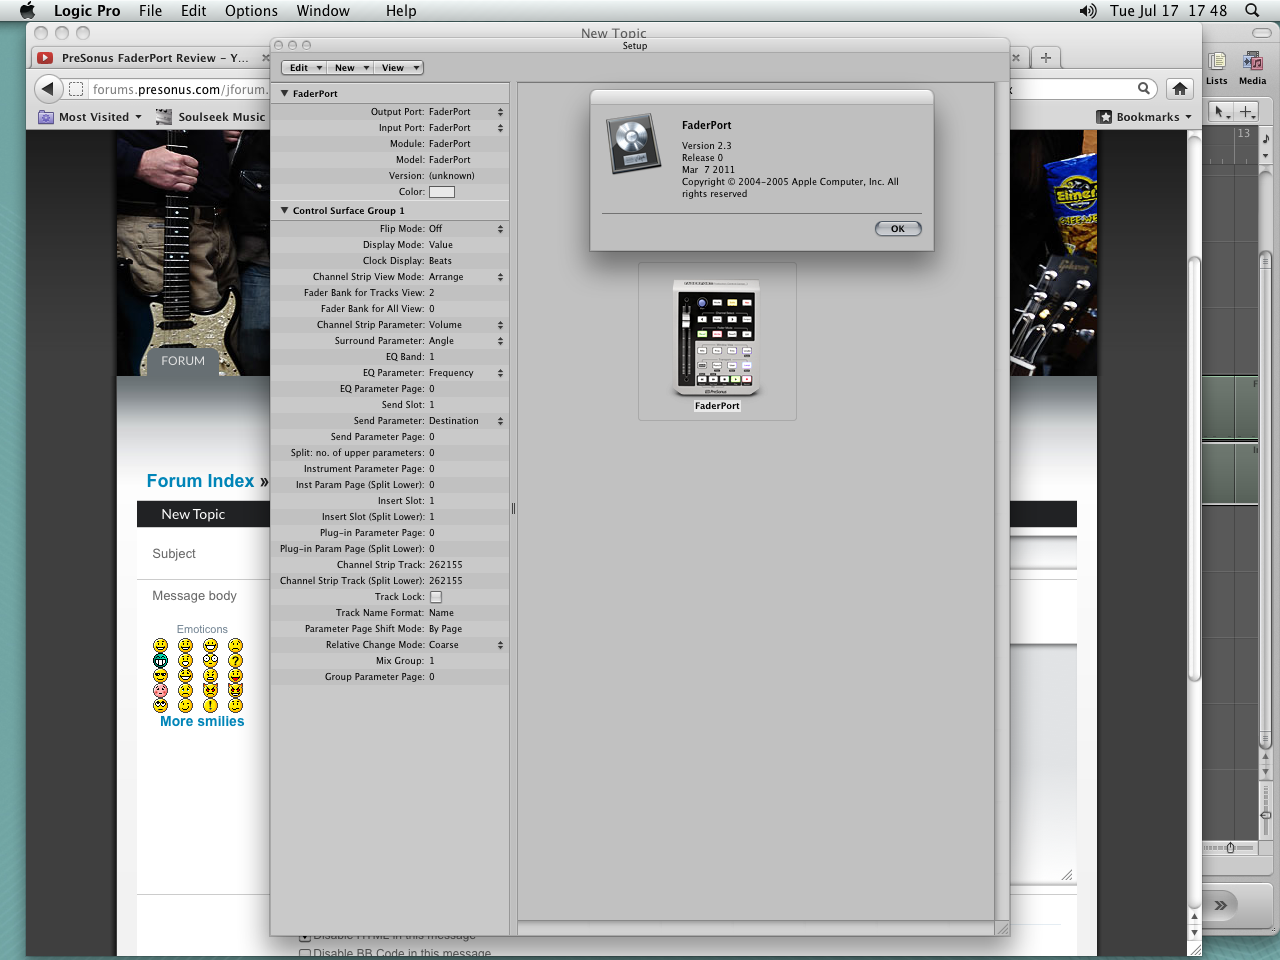Insert the rolling eyes emoticon

coord(160,705)
